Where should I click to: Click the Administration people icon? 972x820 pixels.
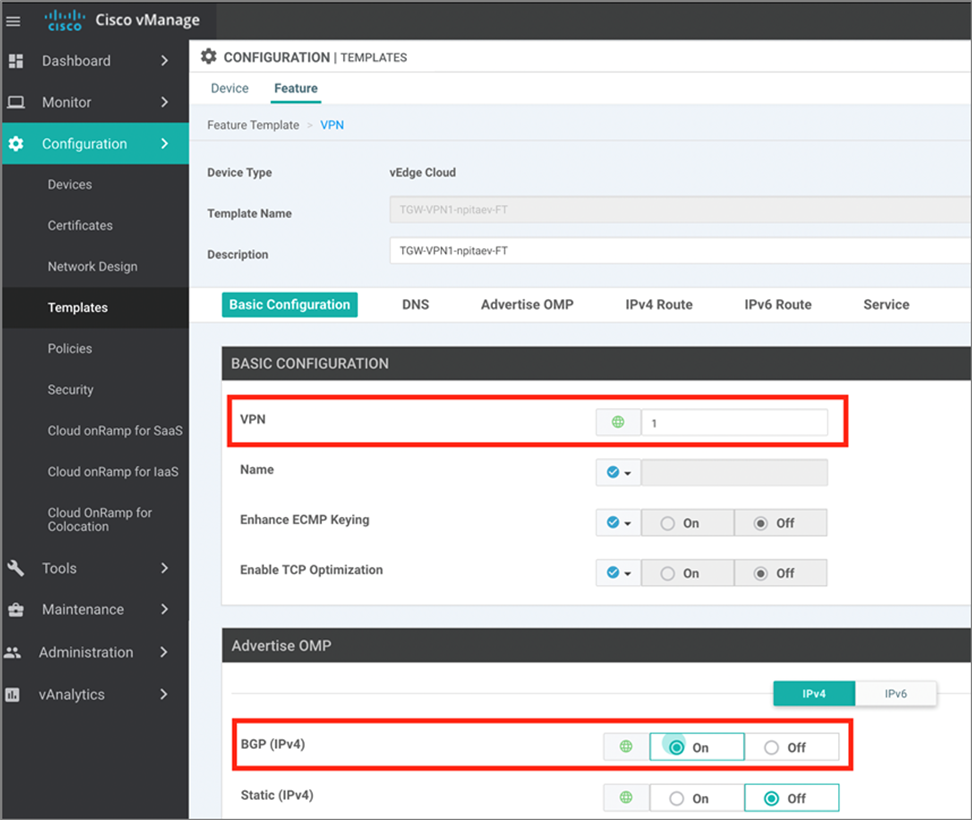(12, 652)
